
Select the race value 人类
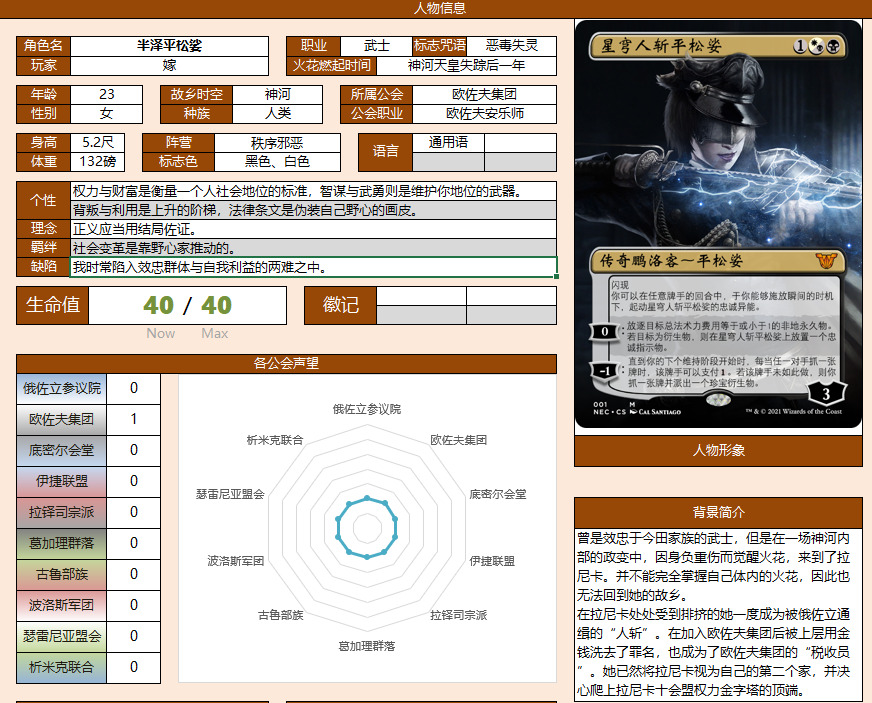point(277,113)
